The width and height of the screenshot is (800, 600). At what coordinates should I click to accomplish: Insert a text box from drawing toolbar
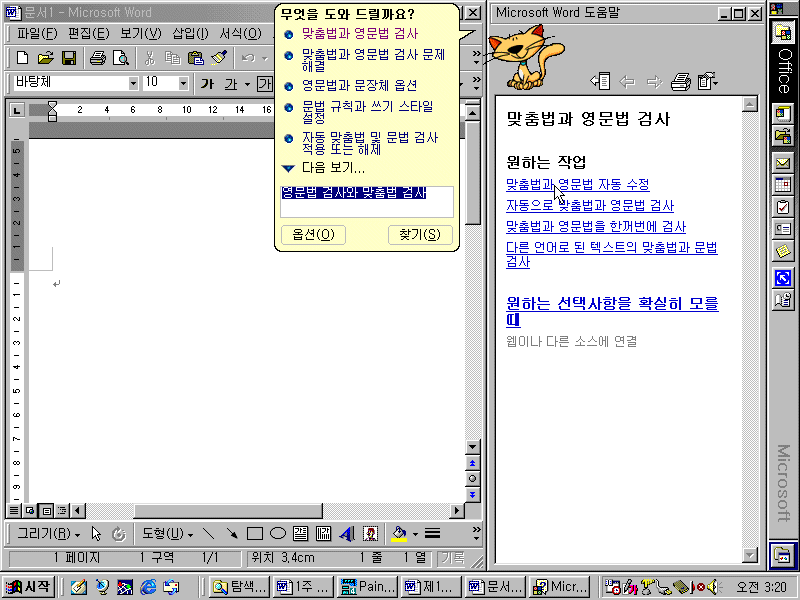coord(301,534)
